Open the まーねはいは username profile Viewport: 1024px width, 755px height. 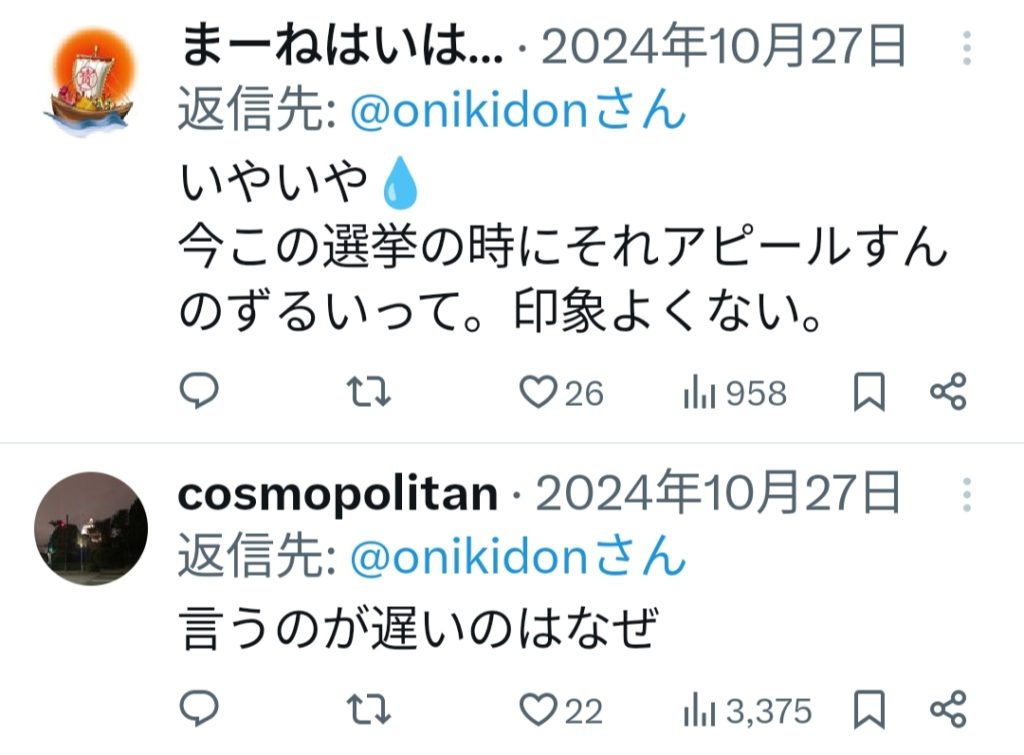click(x=342, y=47)
